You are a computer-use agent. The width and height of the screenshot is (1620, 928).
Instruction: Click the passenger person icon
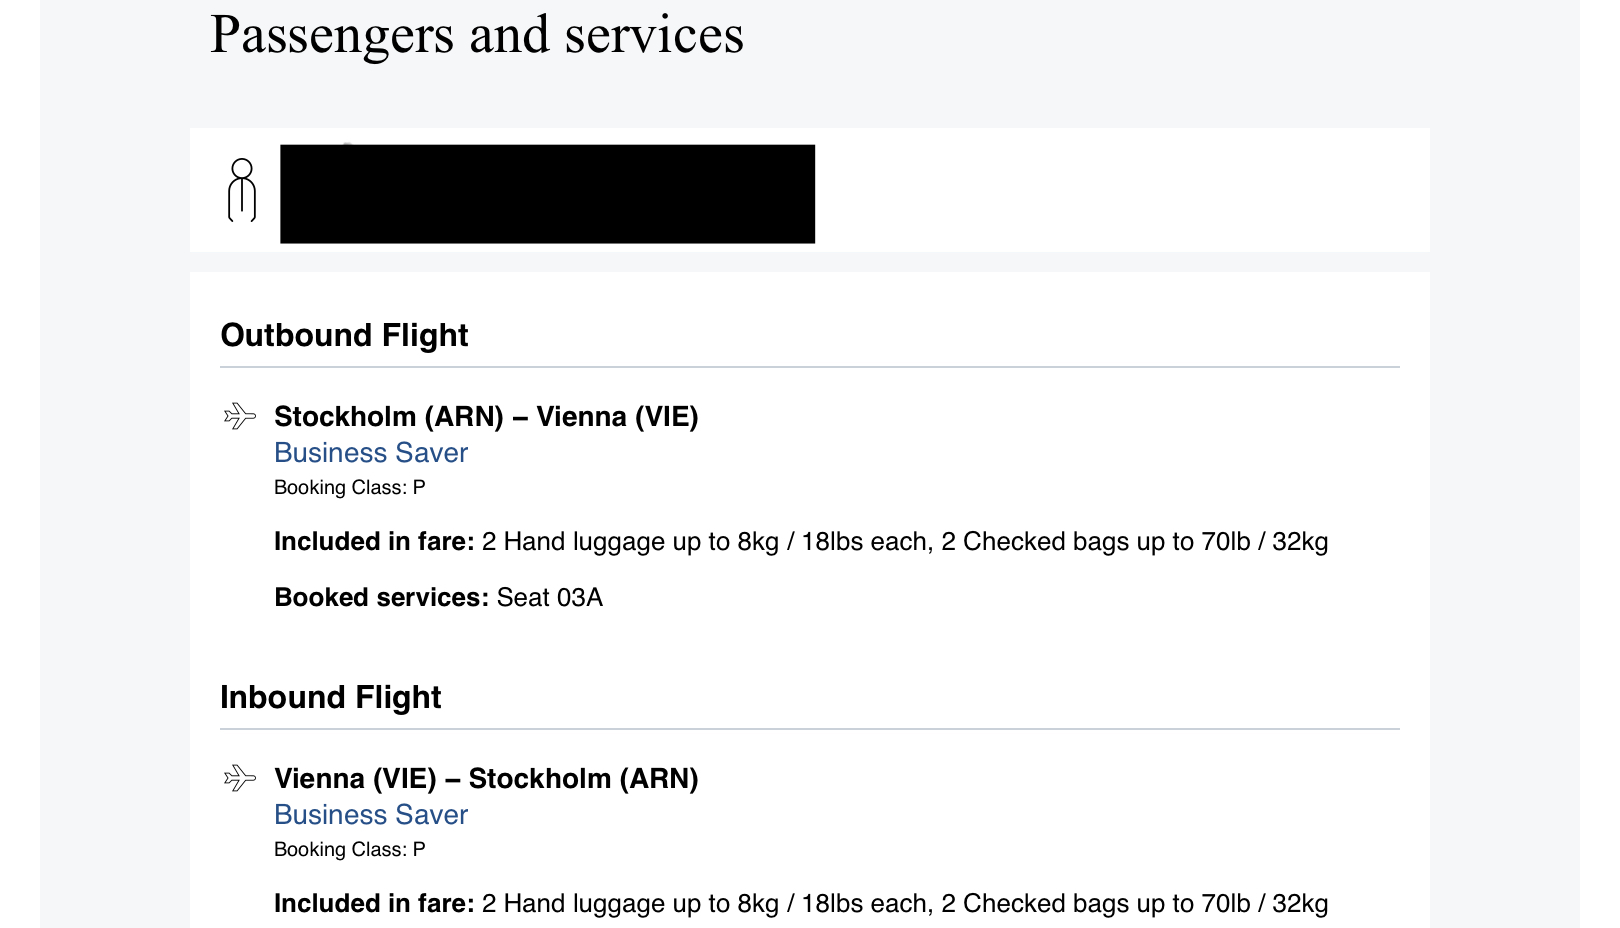point(242,190)
